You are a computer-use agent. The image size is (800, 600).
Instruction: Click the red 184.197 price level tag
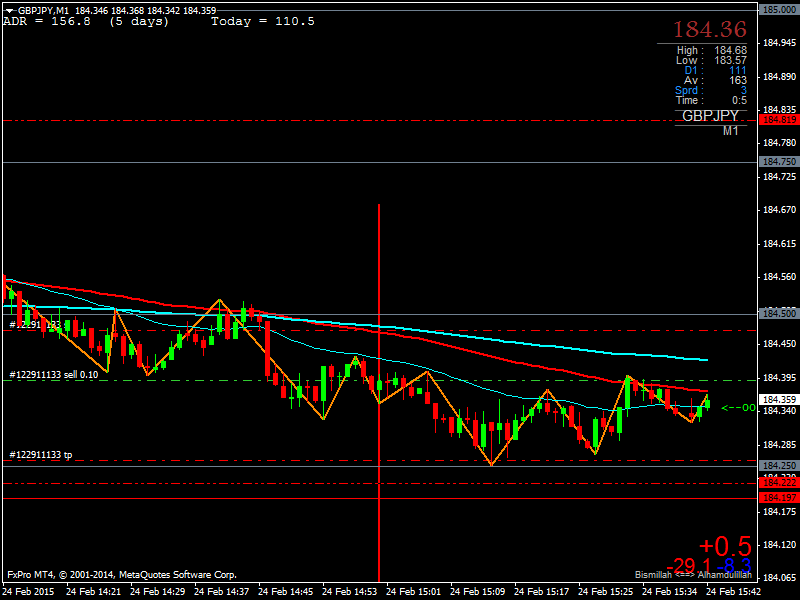click(x=779, y=498)
